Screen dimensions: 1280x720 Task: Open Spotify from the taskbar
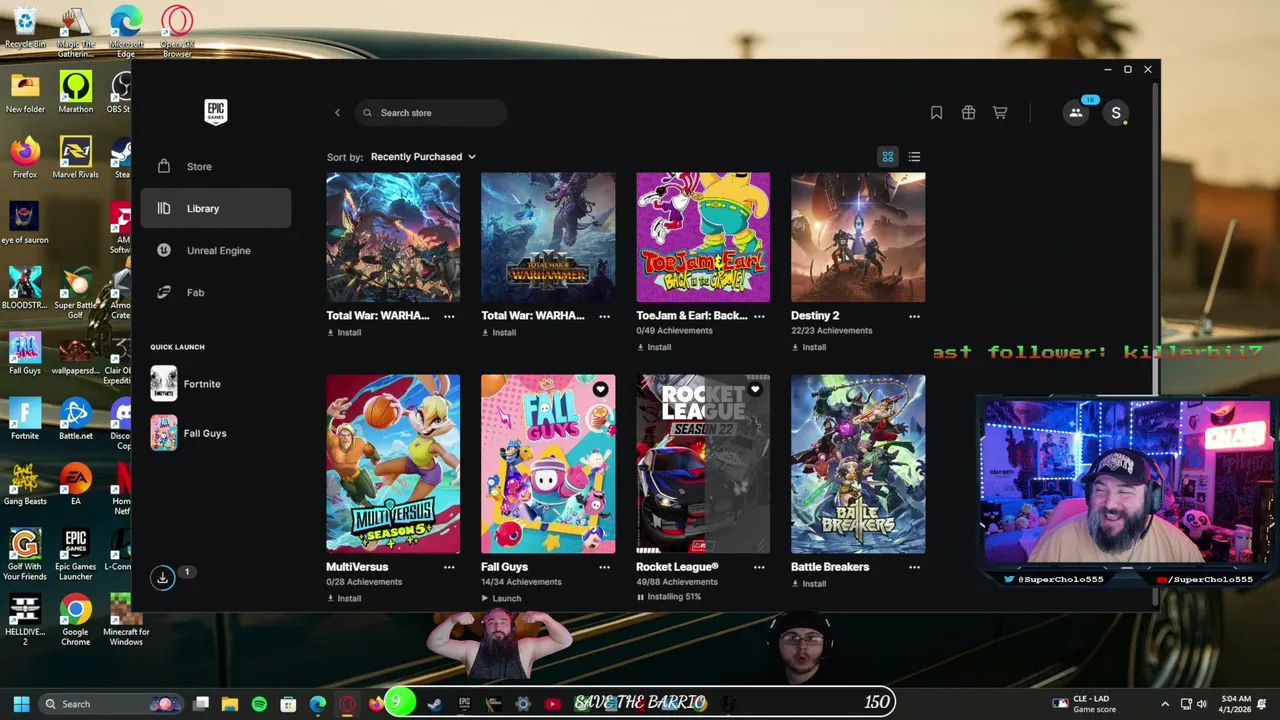tap(259, 704)
